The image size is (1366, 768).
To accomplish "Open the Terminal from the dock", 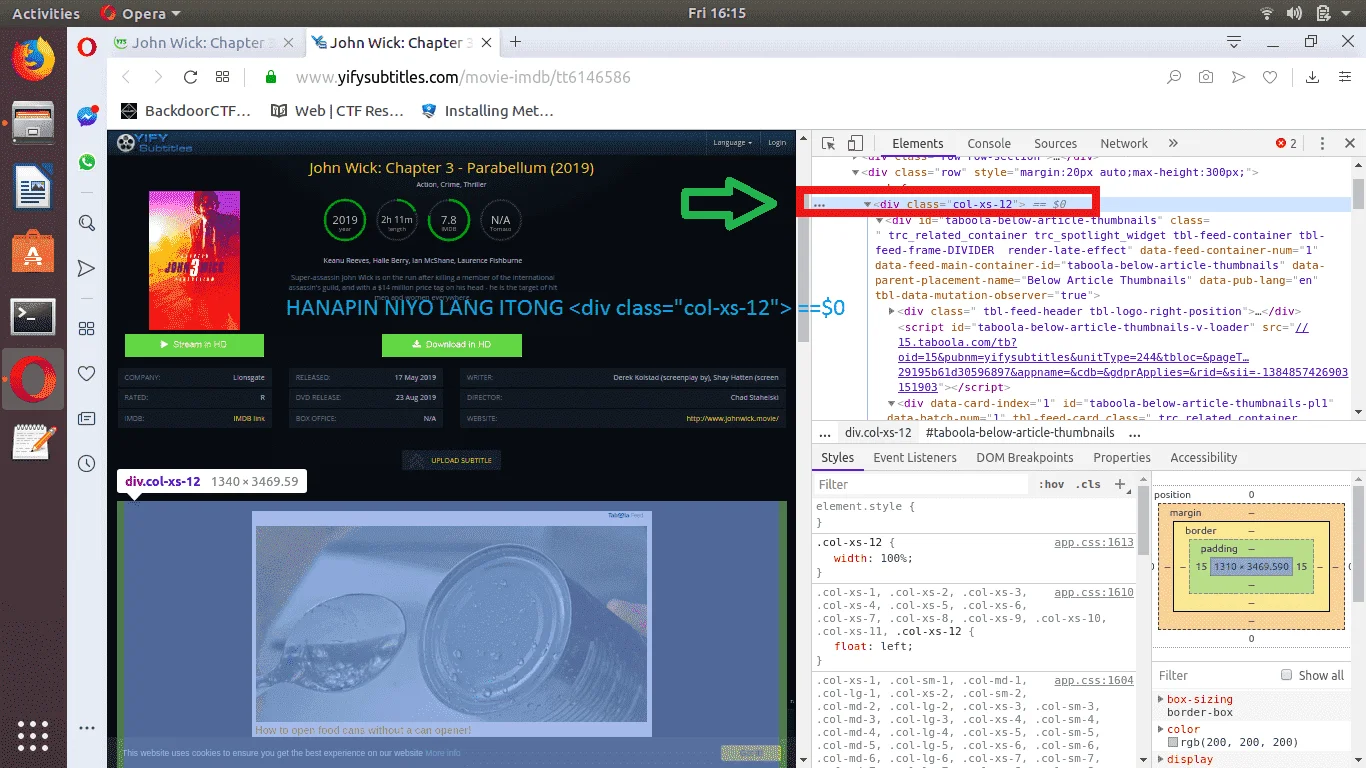I will [x=32, y=316].
